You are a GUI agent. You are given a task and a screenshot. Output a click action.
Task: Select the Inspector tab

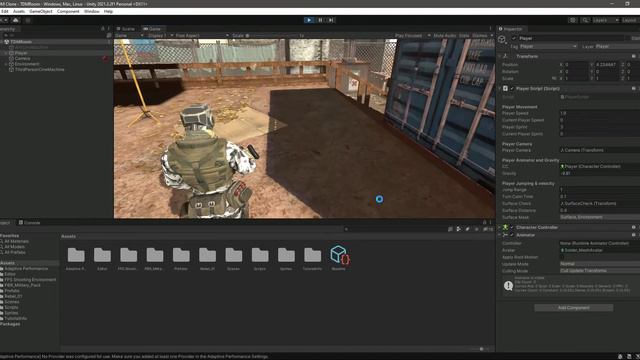[x=511, y=29]
